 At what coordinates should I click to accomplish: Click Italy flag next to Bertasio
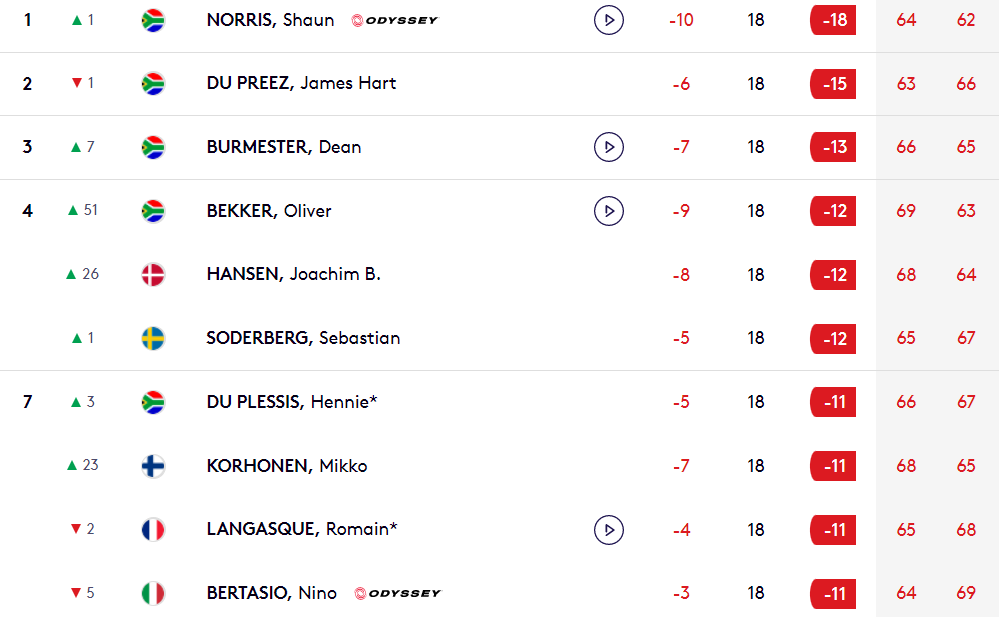coord(153,593)
